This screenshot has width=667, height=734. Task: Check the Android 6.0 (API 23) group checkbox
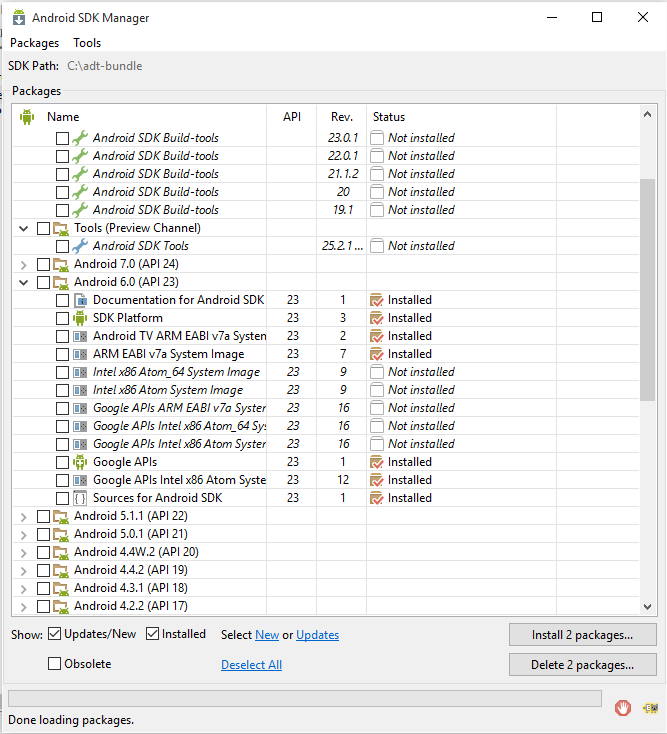[x=44, y=283]
